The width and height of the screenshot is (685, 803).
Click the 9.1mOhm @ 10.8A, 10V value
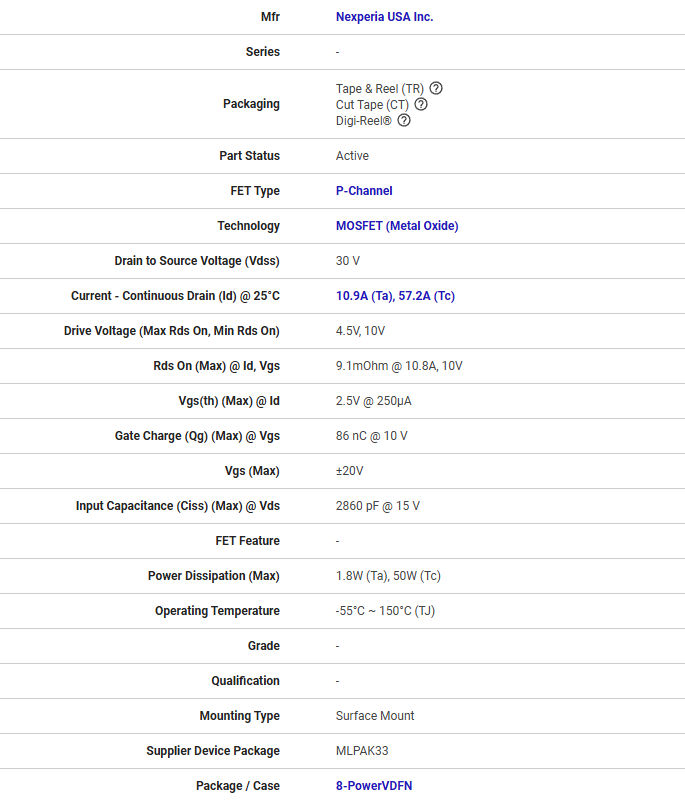399,366
